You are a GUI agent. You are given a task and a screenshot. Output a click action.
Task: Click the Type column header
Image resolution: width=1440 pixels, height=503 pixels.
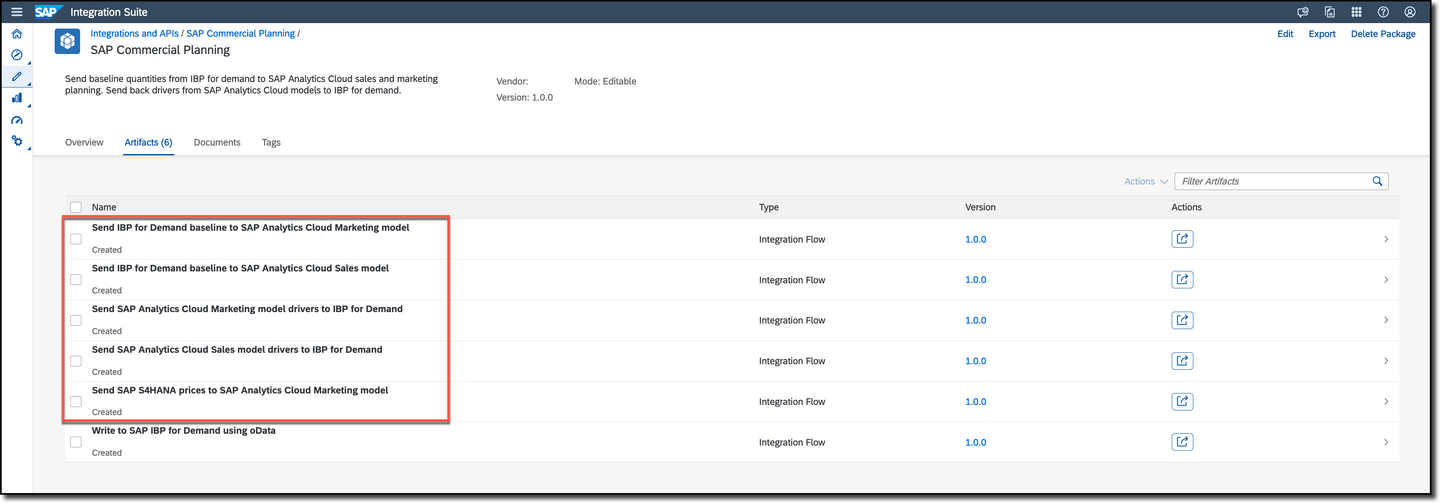pos(768,207)
